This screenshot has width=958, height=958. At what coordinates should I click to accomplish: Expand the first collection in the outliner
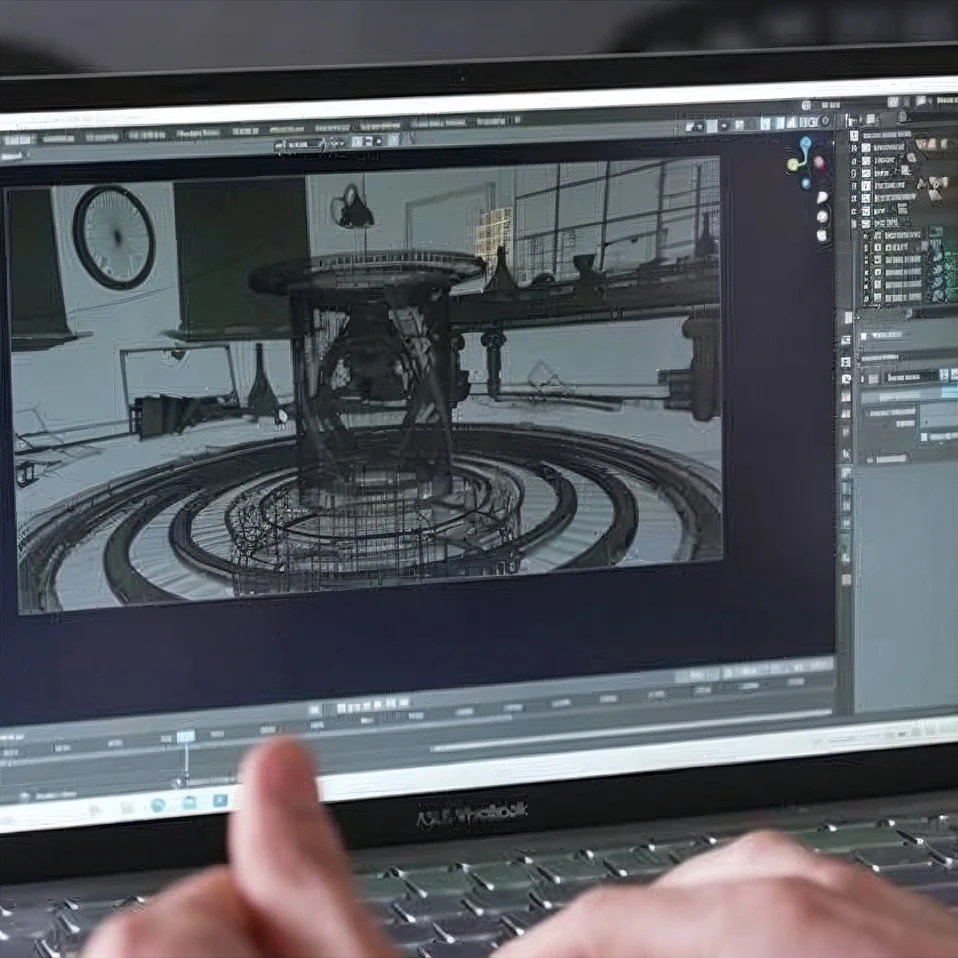[x=854, y=147]
